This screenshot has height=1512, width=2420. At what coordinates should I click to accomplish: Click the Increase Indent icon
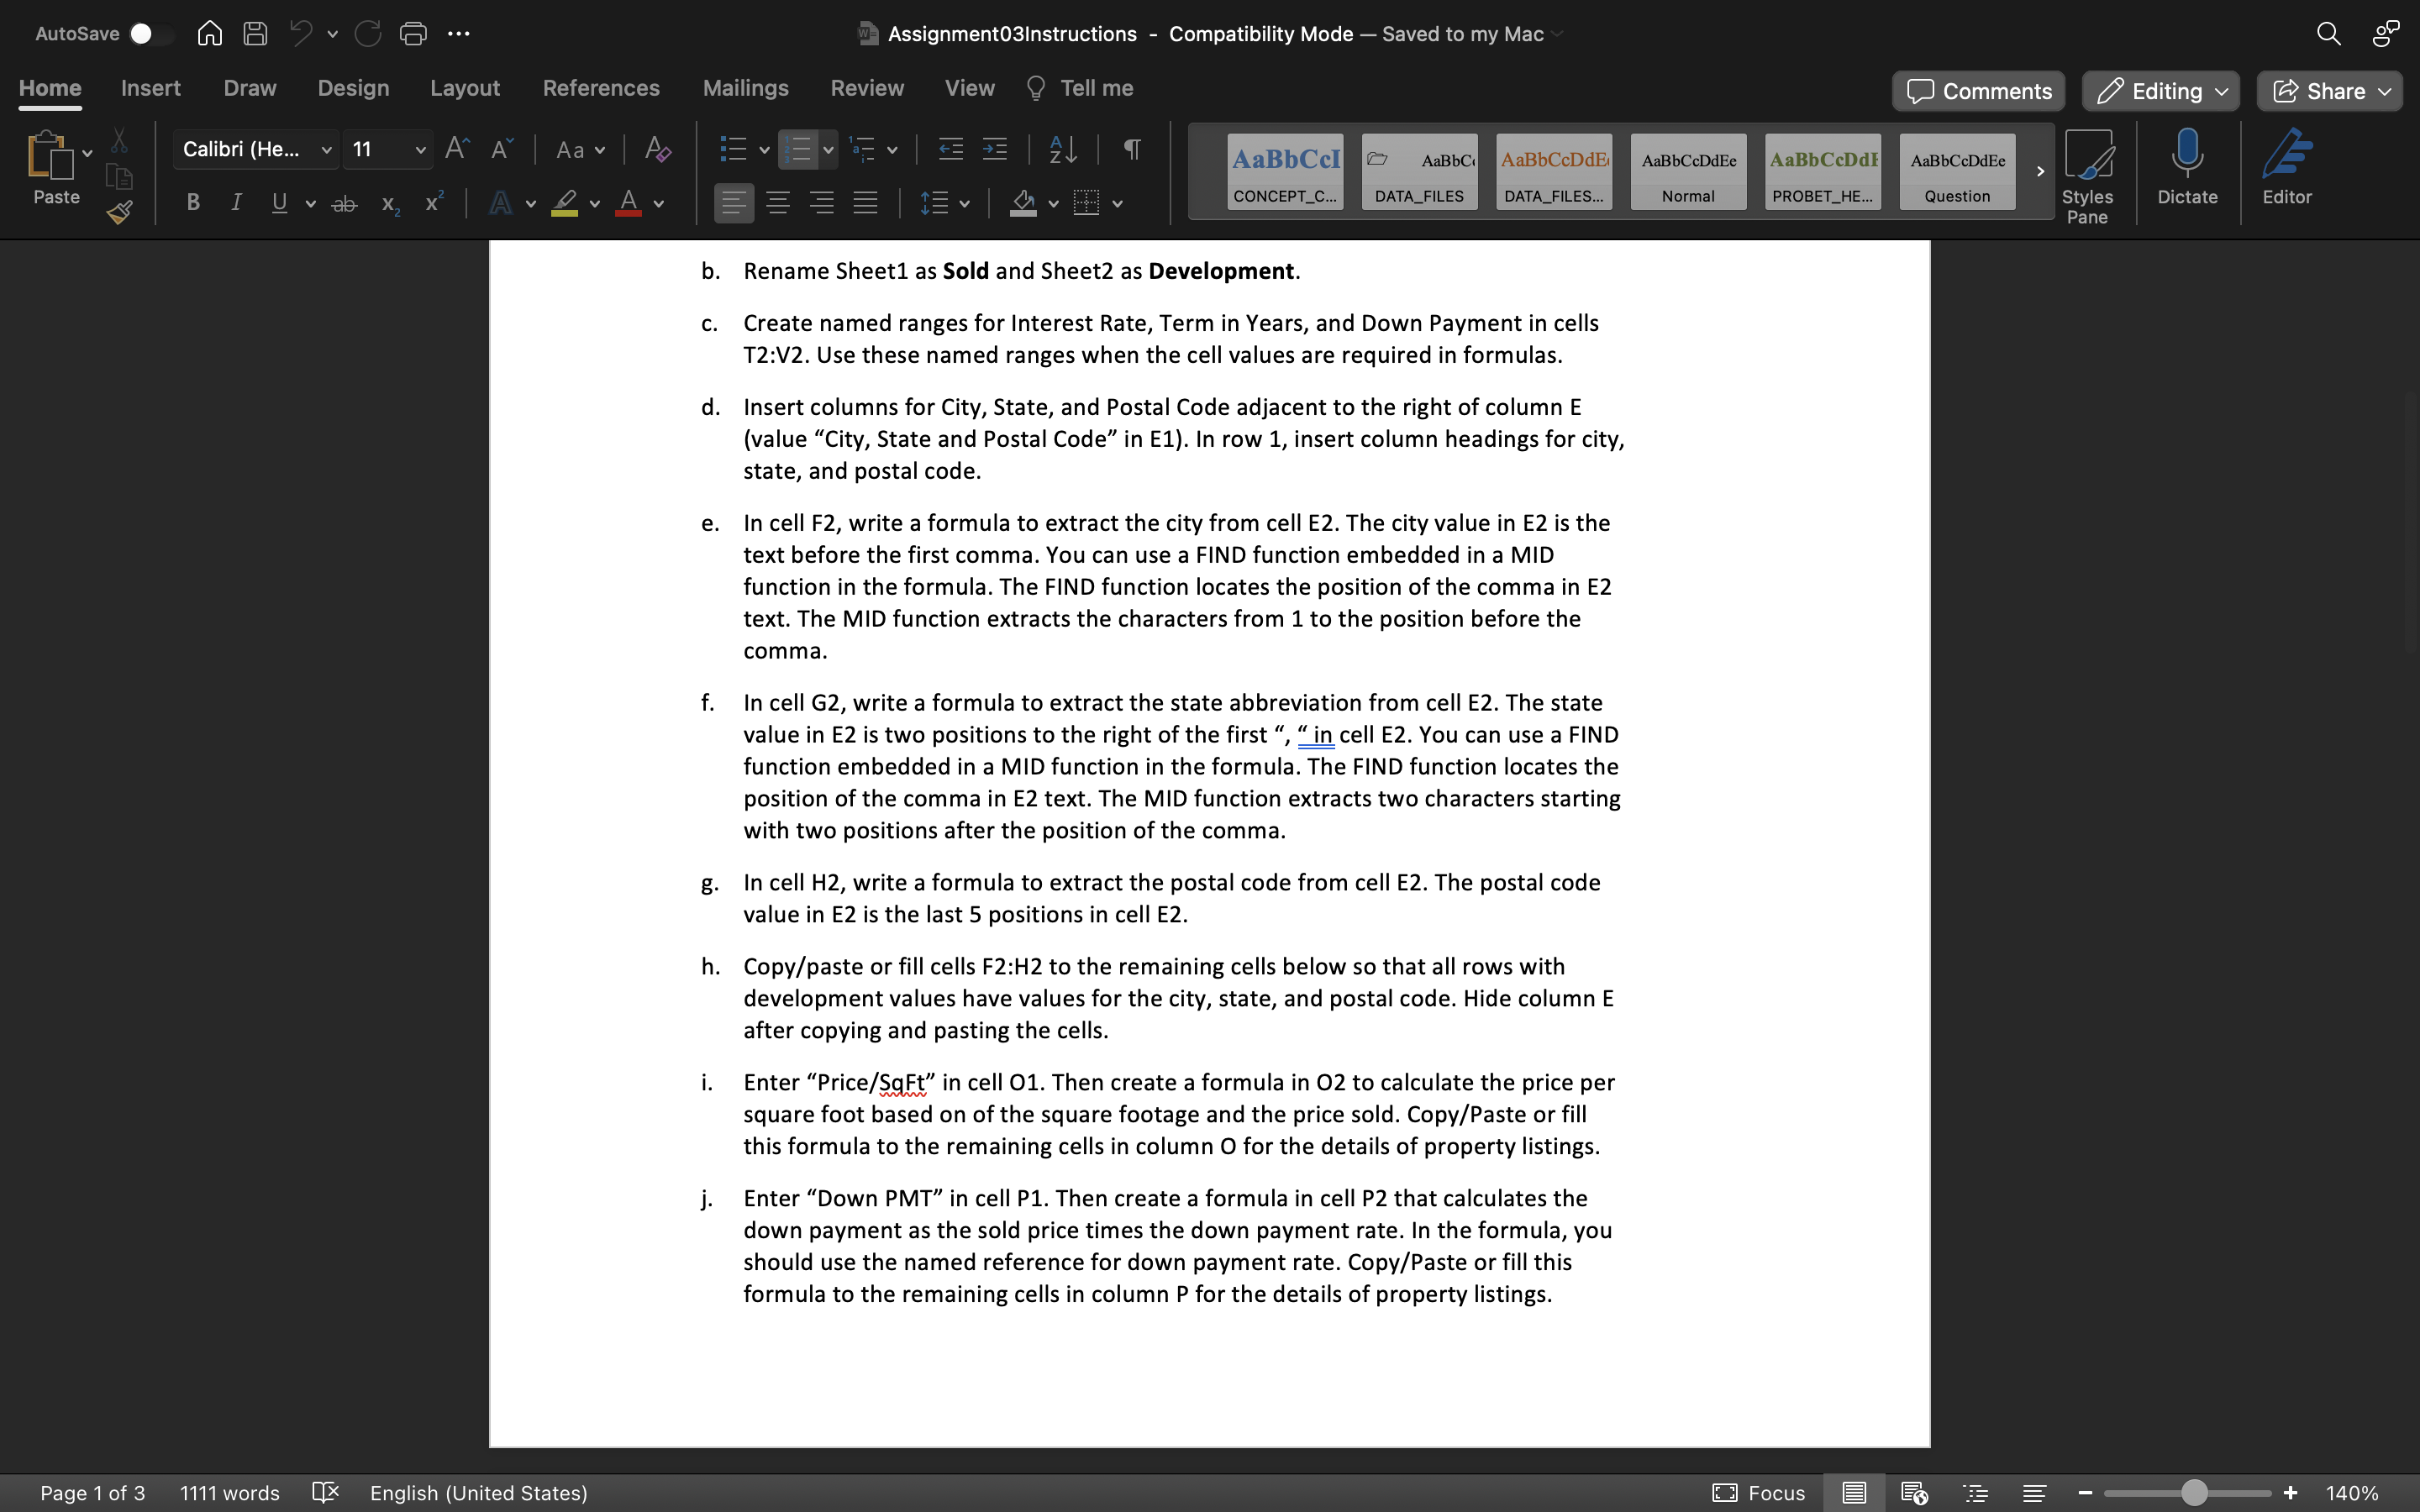[995, 150]
